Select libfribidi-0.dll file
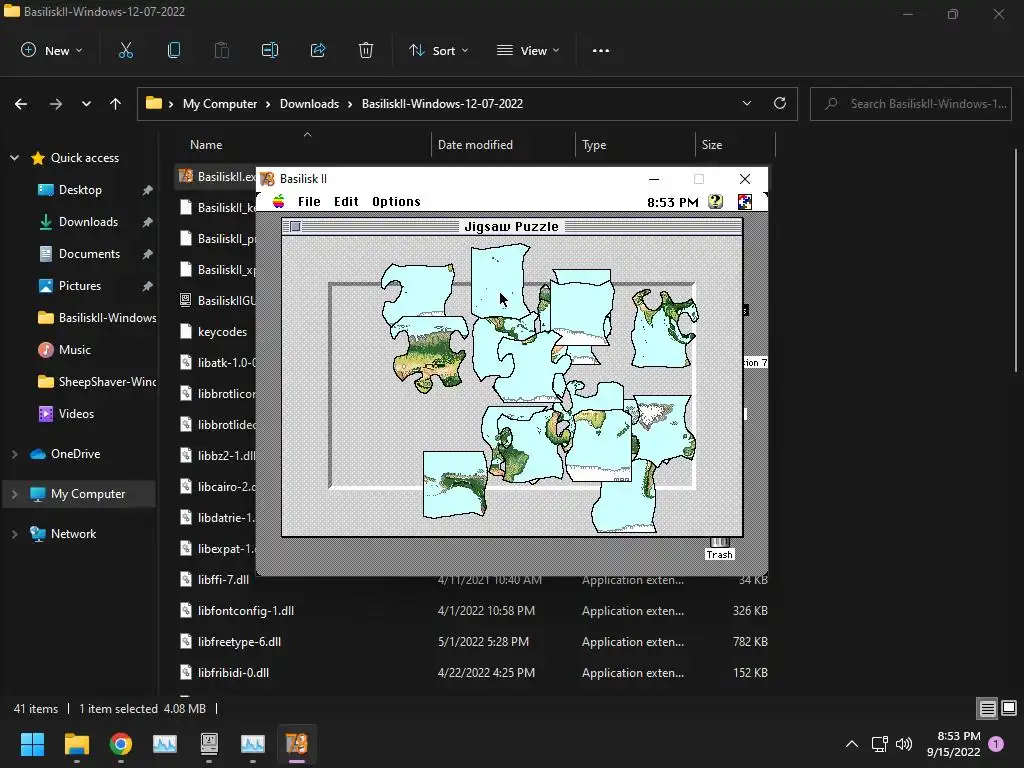Image resolution: width=1024 pixels, height=768 pixels. point(233,673)
